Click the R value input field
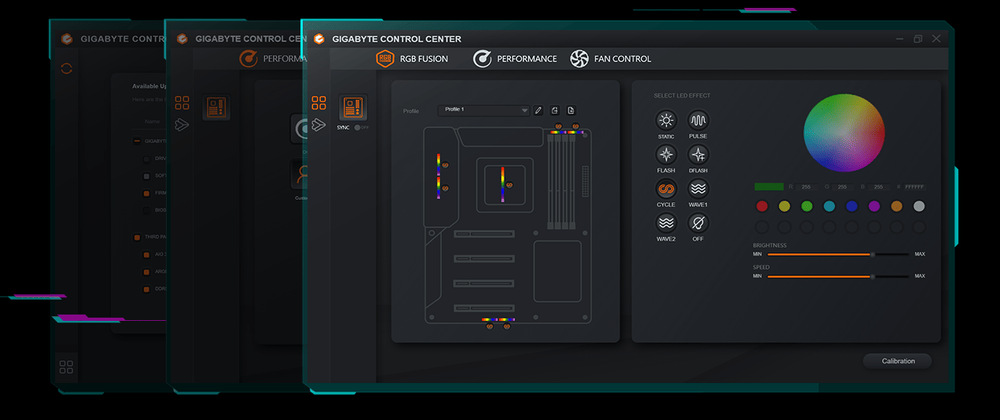The width and height of the screenshot is (1000, 420). (x=807, y=187)
